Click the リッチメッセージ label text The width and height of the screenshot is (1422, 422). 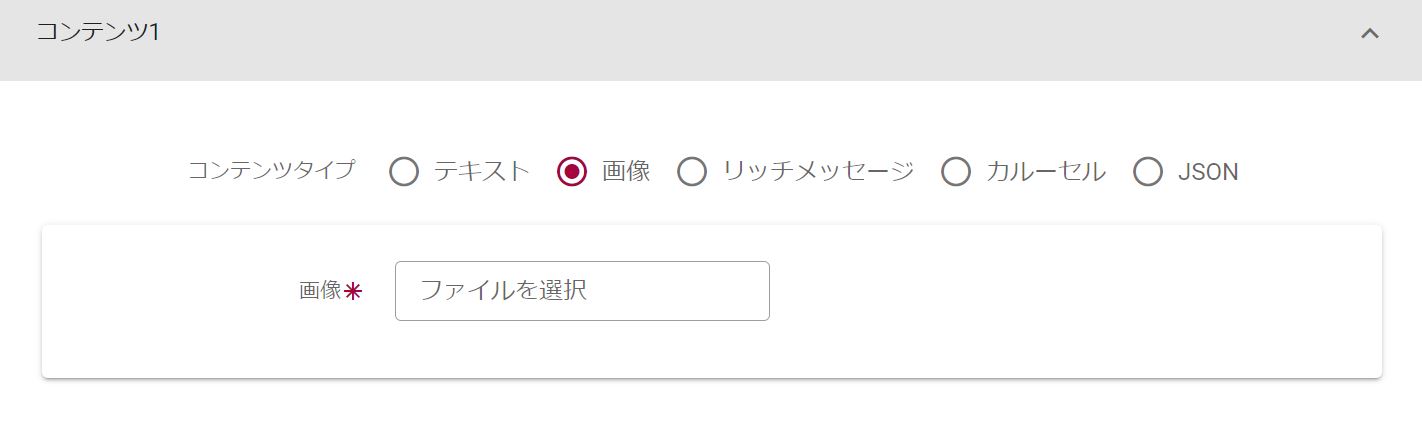tap(818, 172)
